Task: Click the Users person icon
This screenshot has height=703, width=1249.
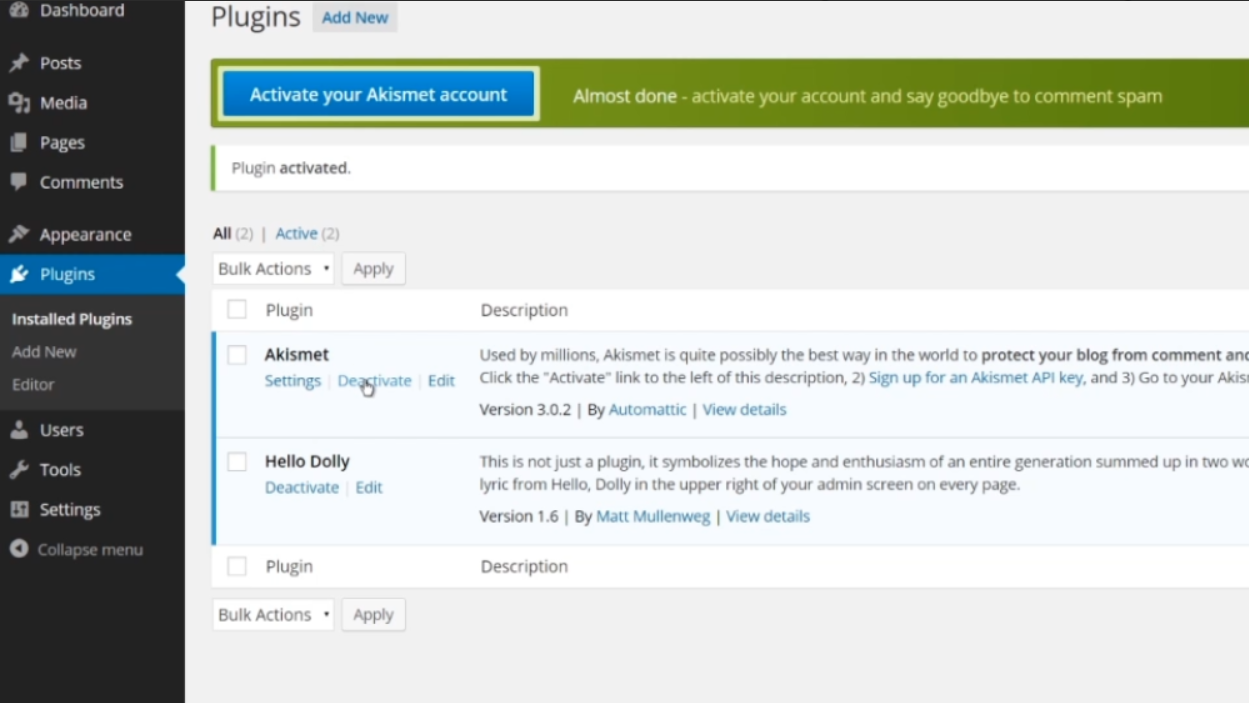Action: pyautogui.click(x=19, y=430)
